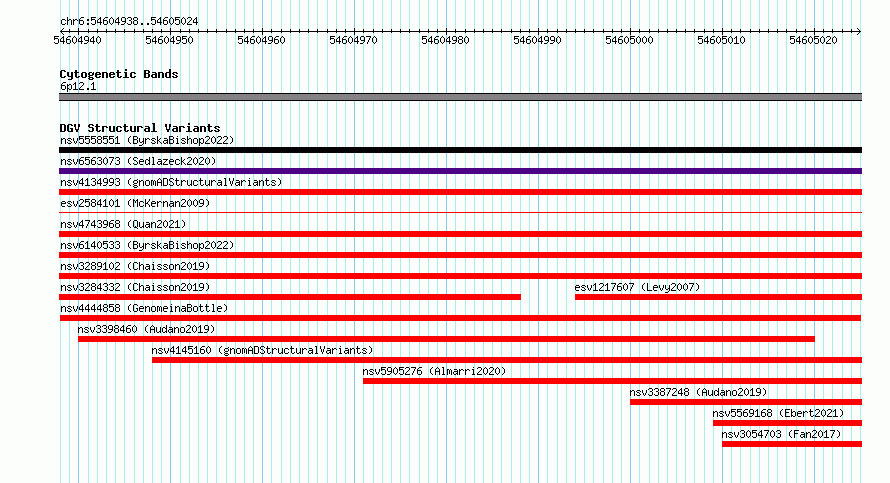Screen dimensions: 890x483
Task: Select the nsv5569168 red bar
Action: point(787,423)
